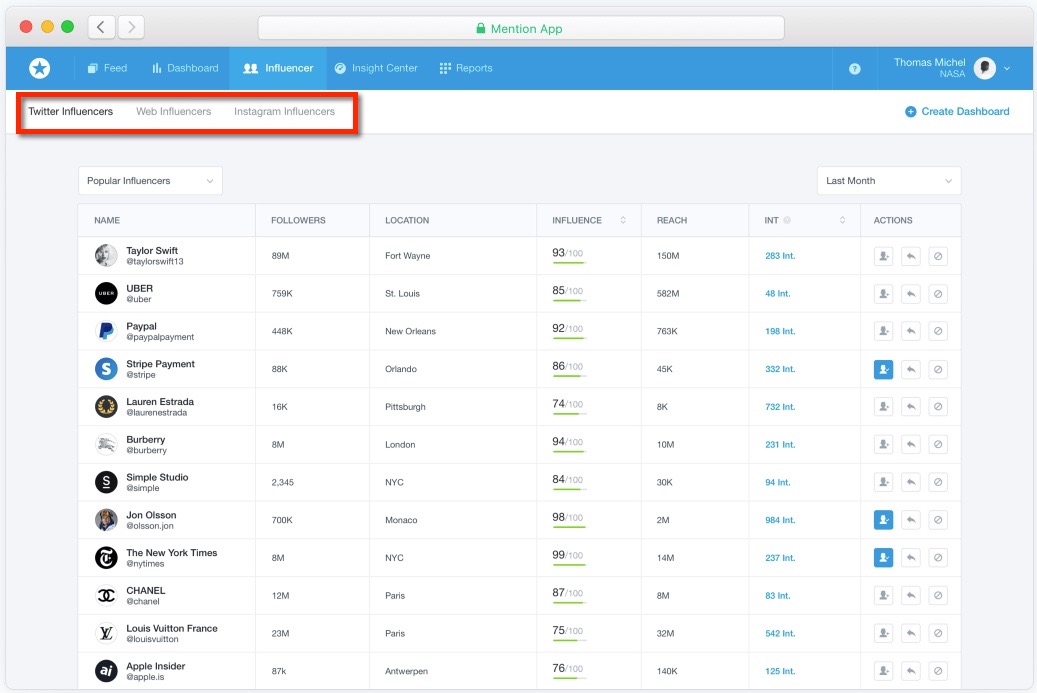The image size is (1037, 693).
Task: Follow Paypal with the add-user icon
Action: [884, 331]
